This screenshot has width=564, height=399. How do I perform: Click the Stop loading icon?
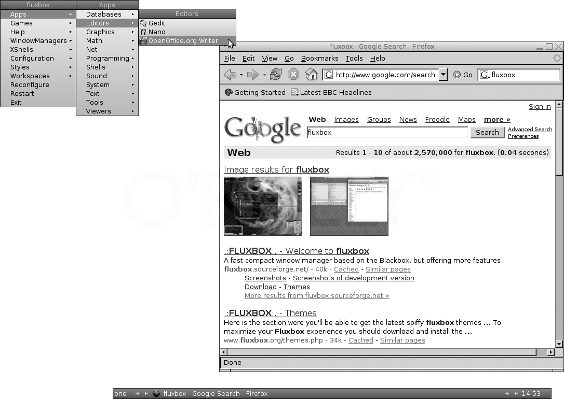point(294,74)
